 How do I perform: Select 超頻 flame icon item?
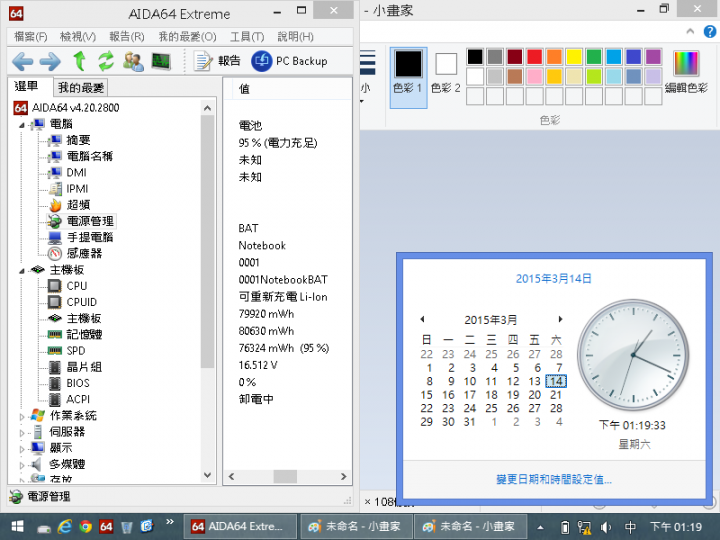tap(78, 205)
